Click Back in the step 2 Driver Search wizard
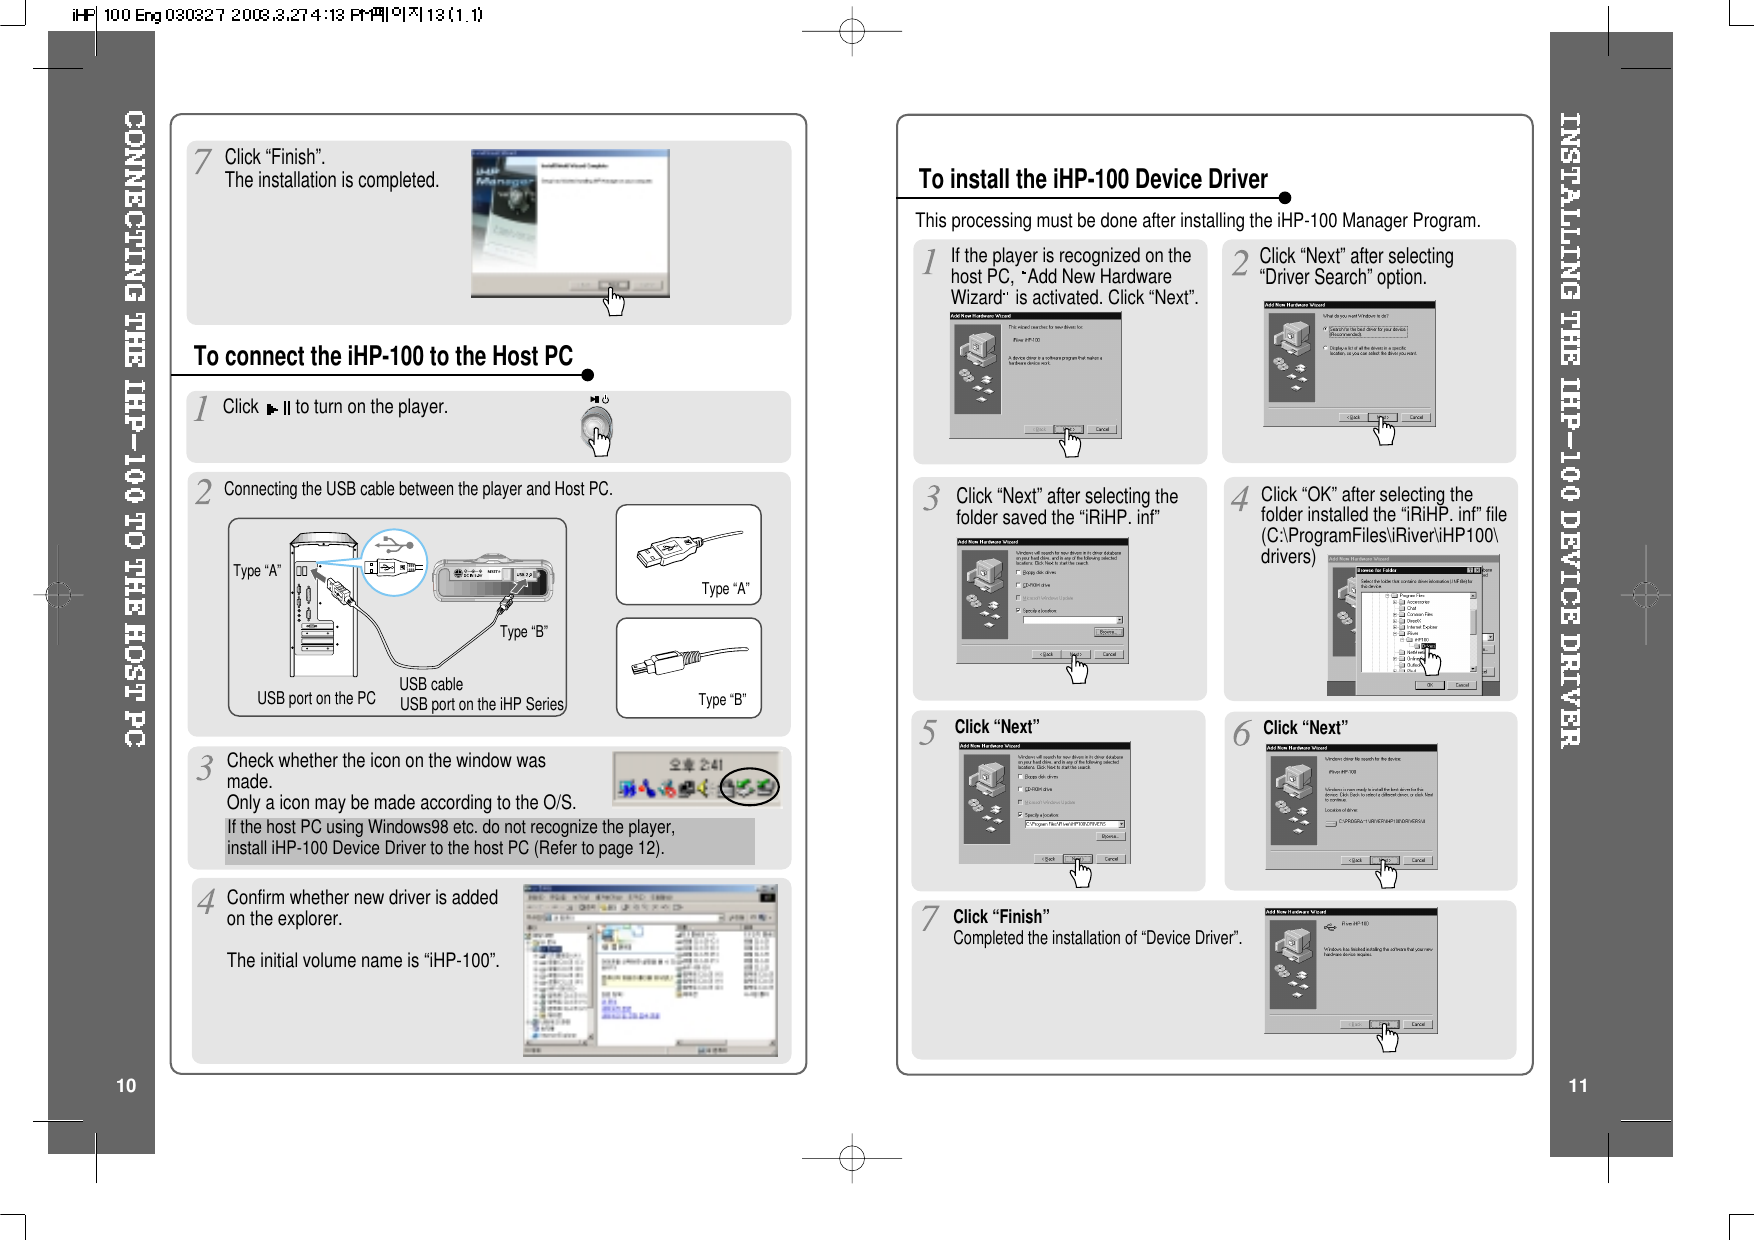Image resolution: width=1754 pixels, height=1240 pixels. [x=1353, y=417]
